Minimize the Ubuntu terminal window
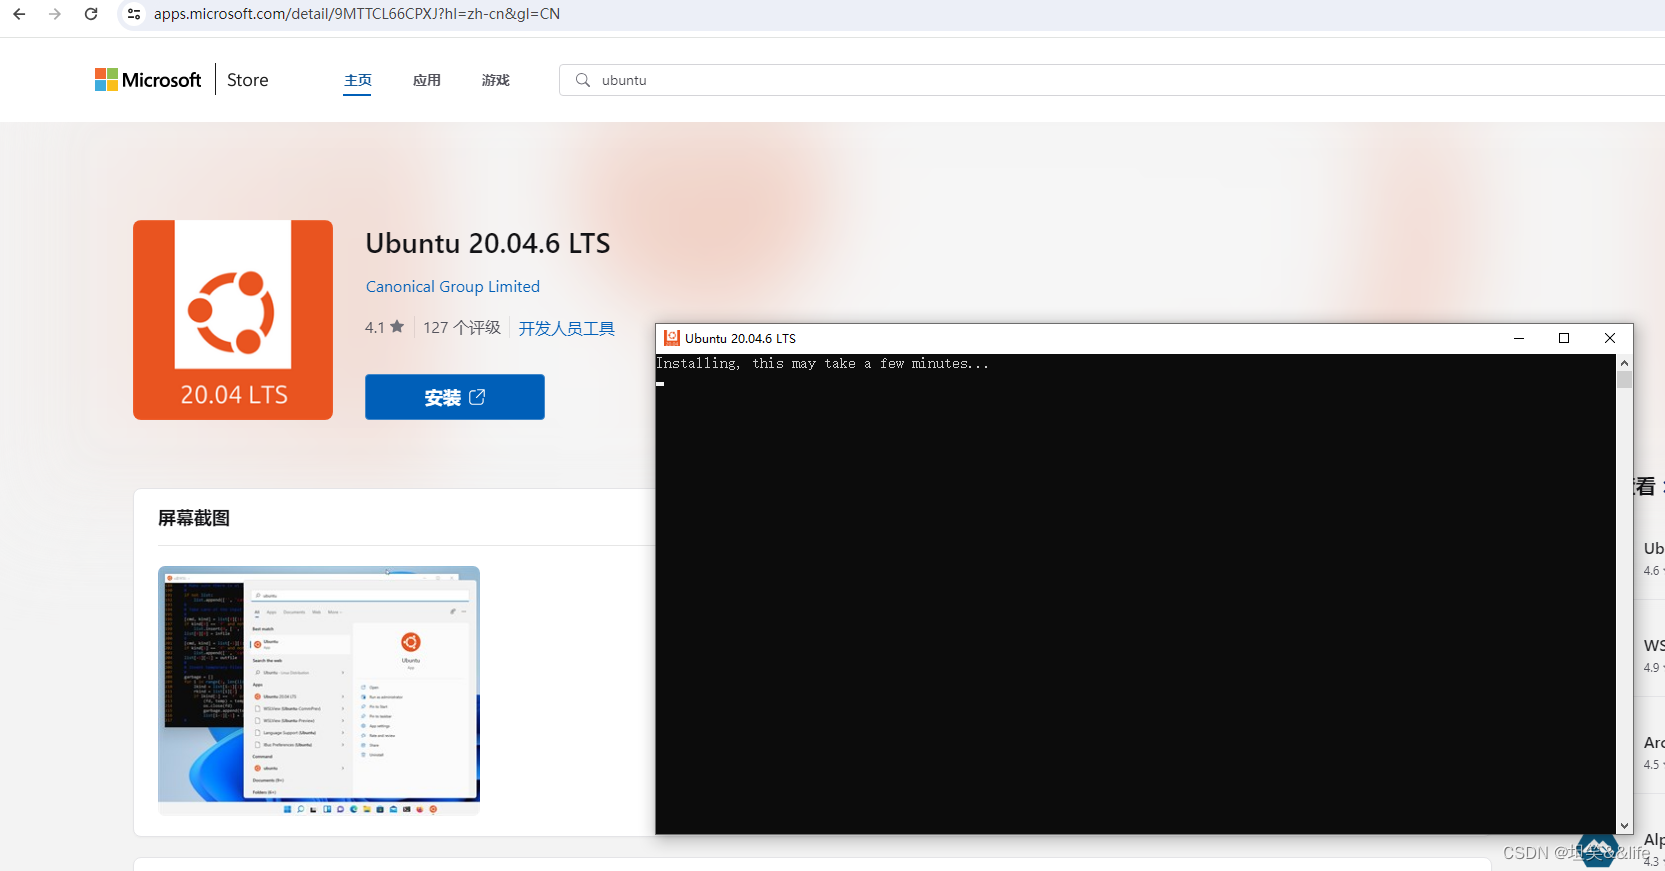The image size is (1665, 871). pyautogui.click(x=1519, y=338)
